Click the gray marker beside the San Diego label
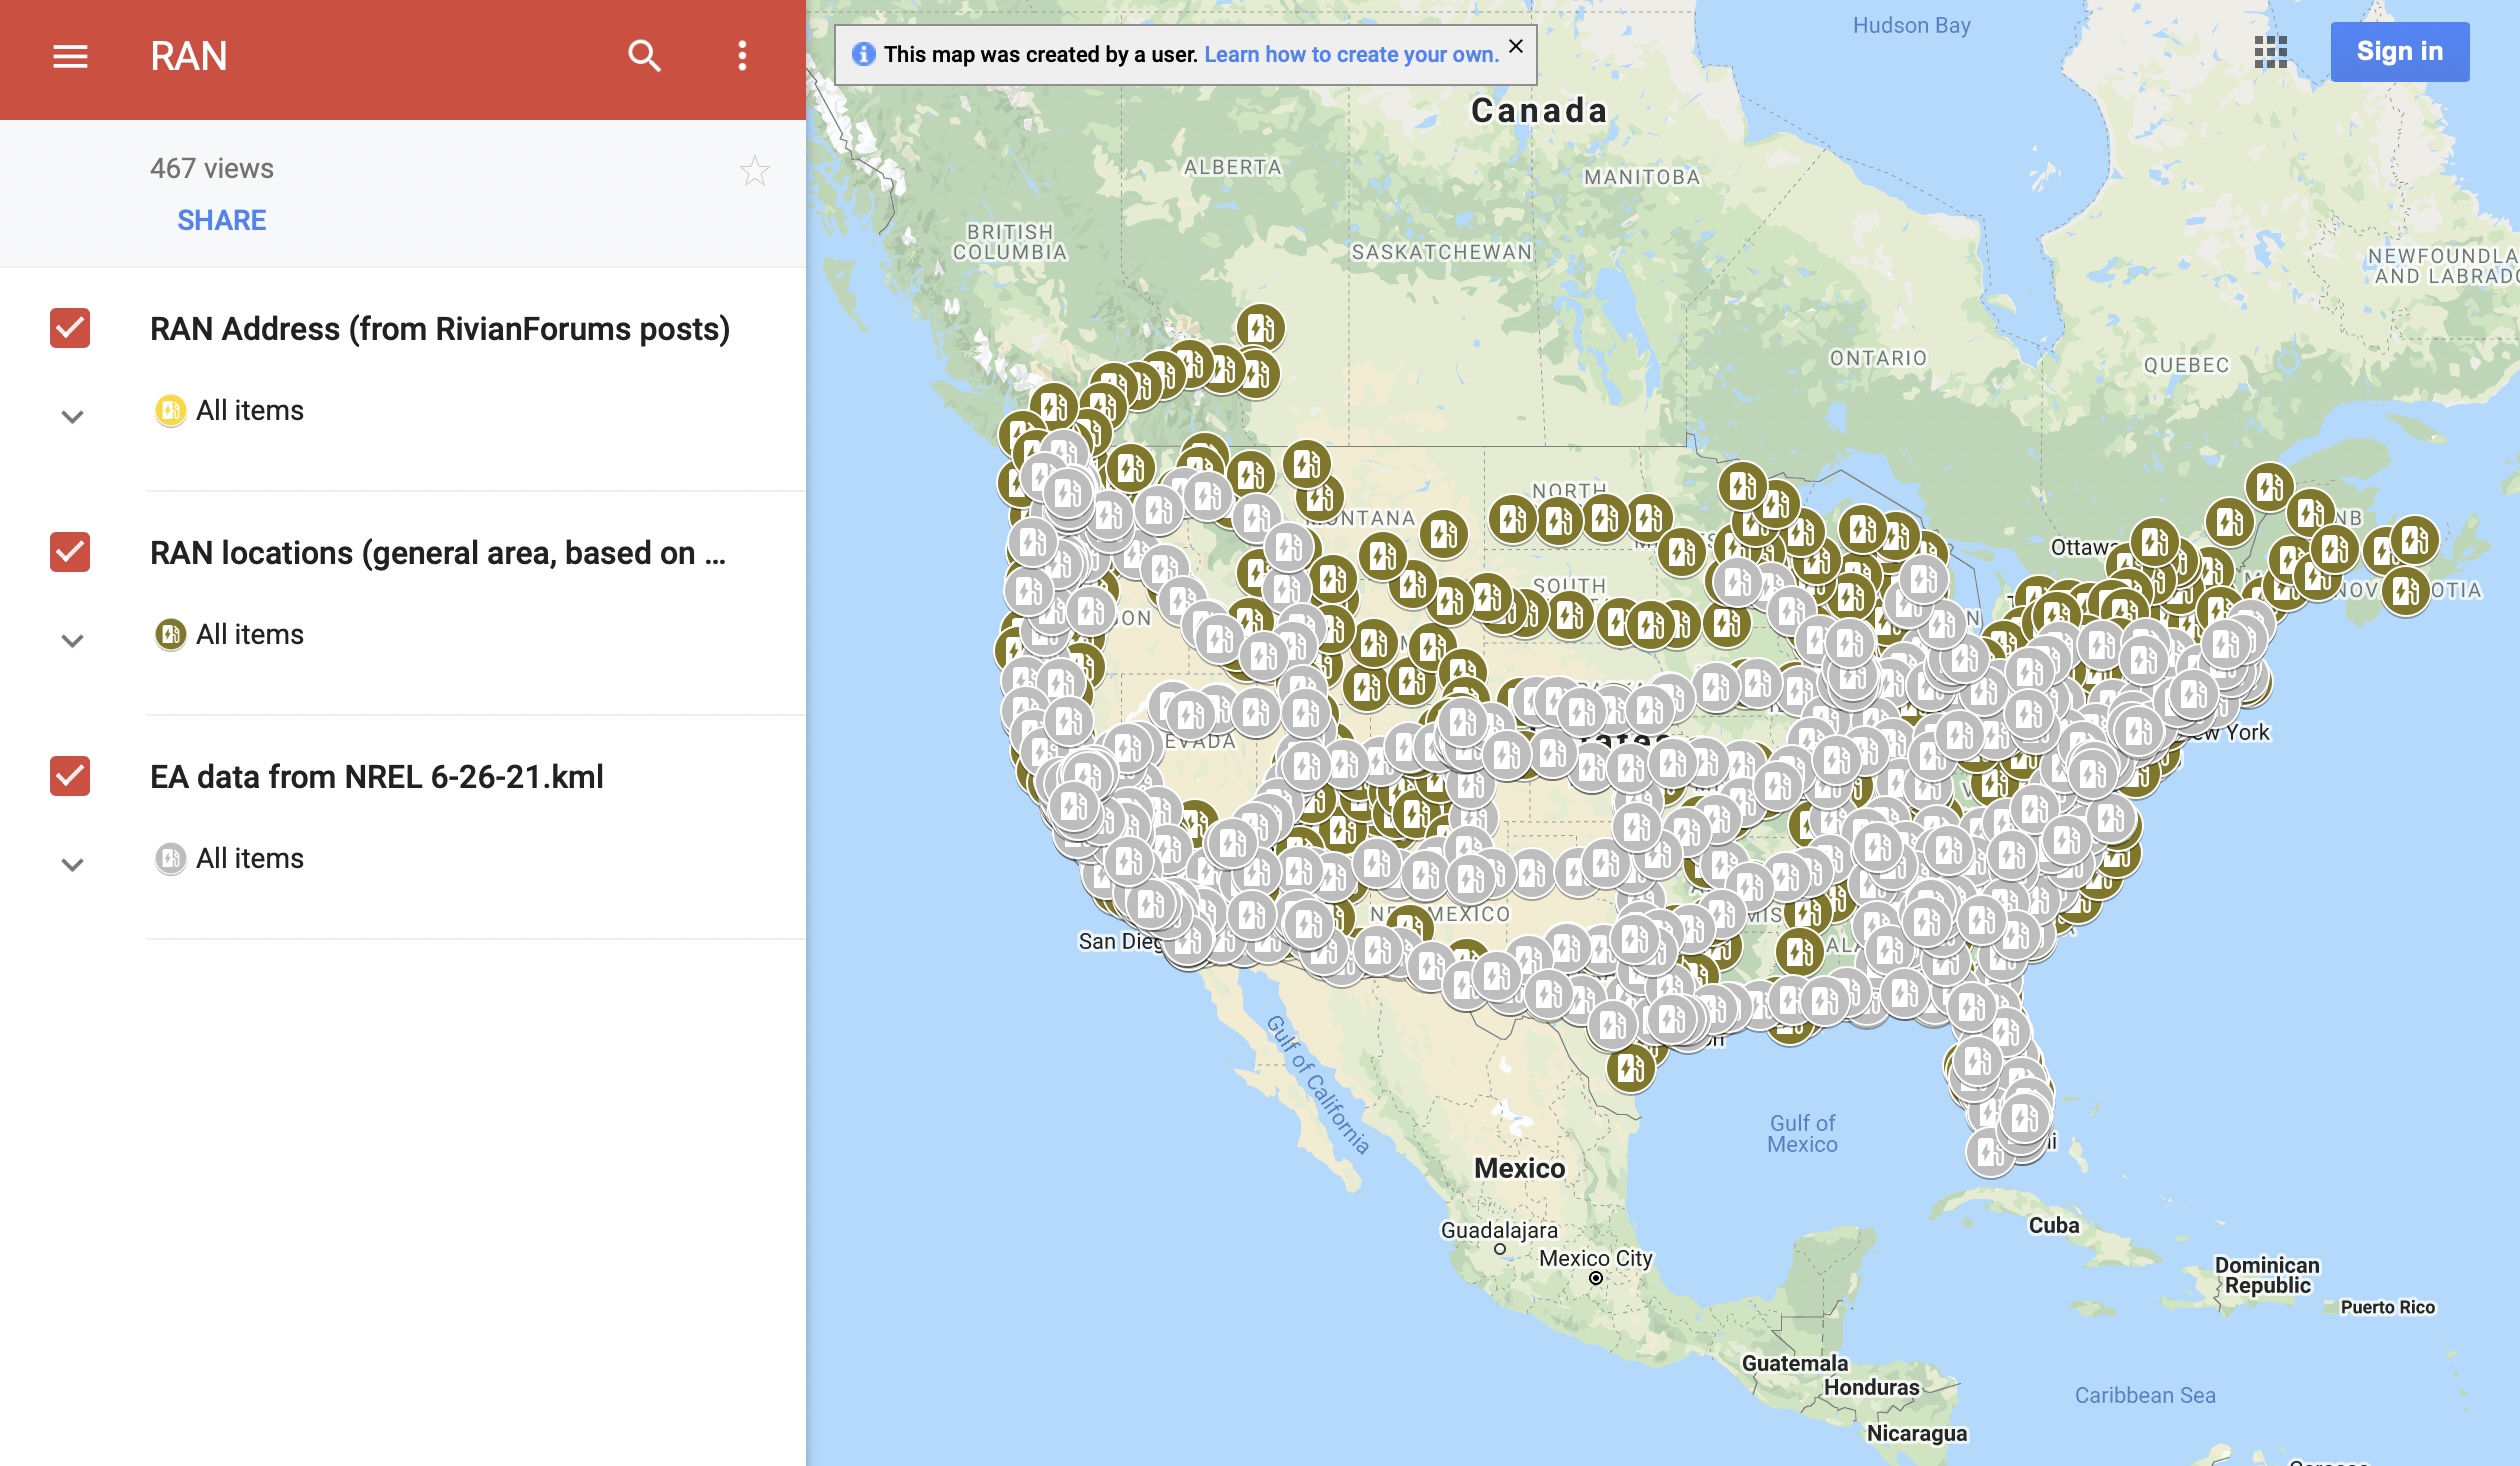Screen dimensions: 2520x1466 1188,942
